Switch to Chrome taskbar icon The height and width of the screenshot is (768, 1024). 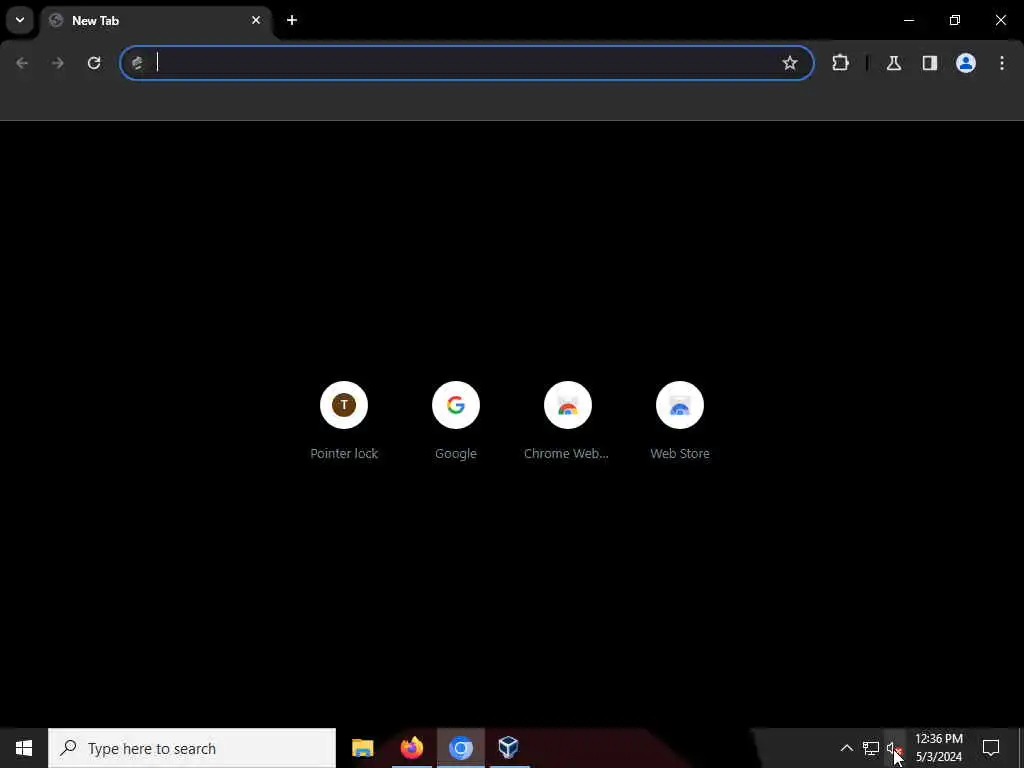point(460,748)
